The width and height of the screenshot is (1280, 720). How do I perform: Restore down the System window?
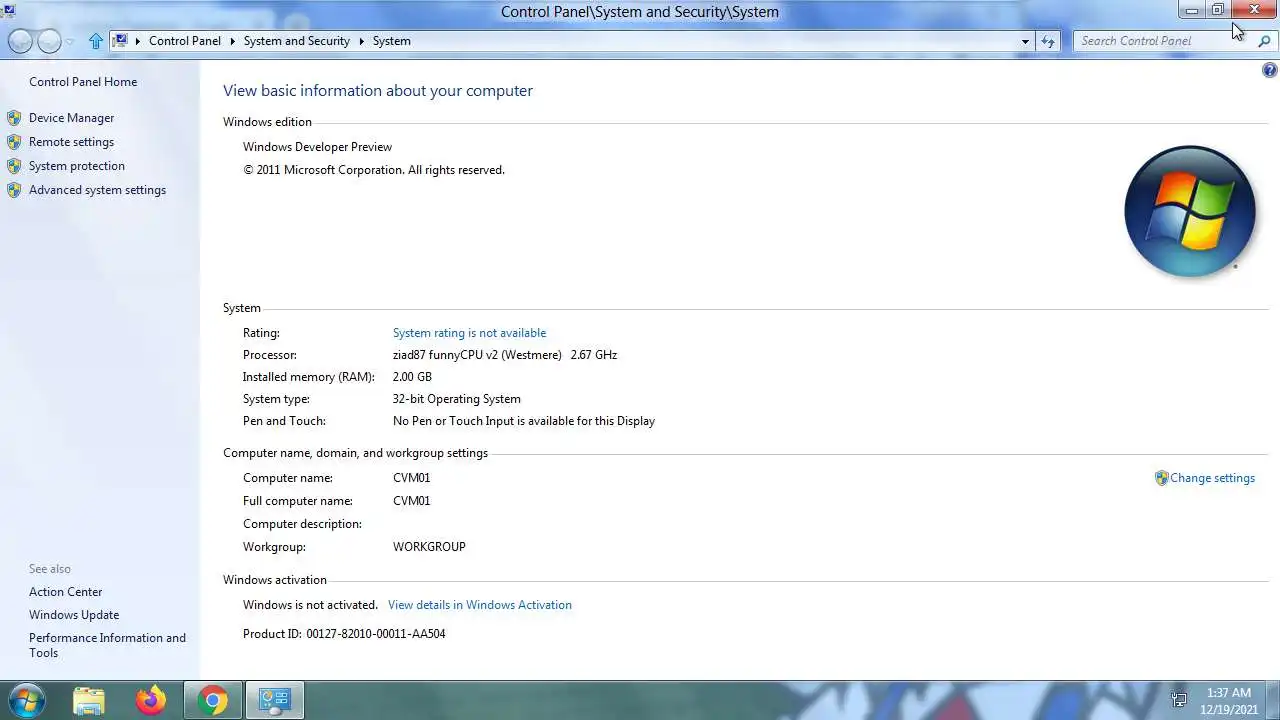[1217, 10]
